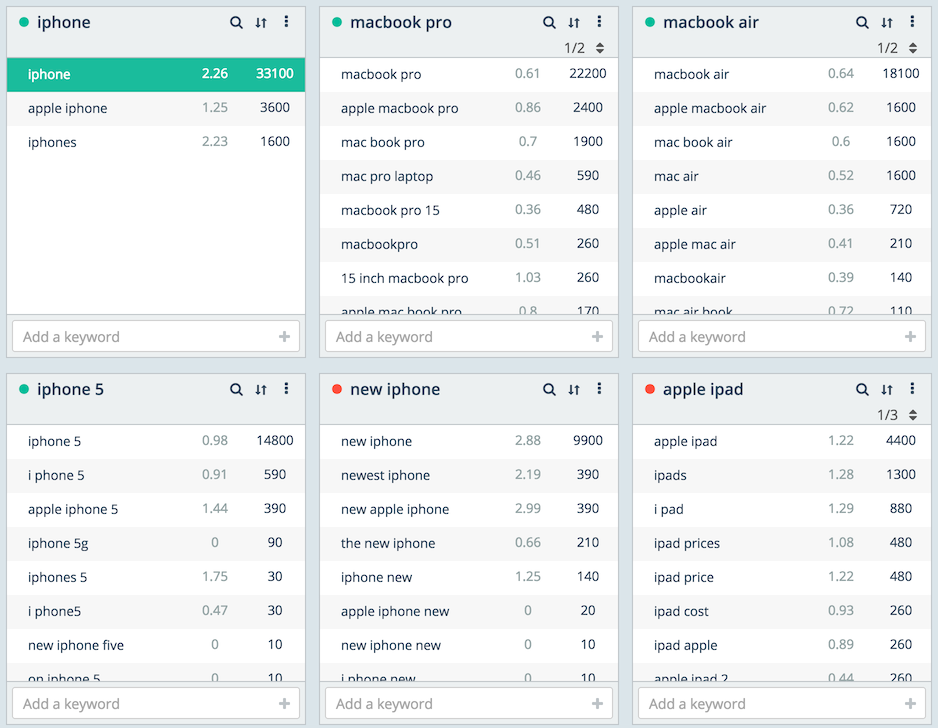Click plus icon in iphone 5 keyword field
938x728 pixels.
284,703
